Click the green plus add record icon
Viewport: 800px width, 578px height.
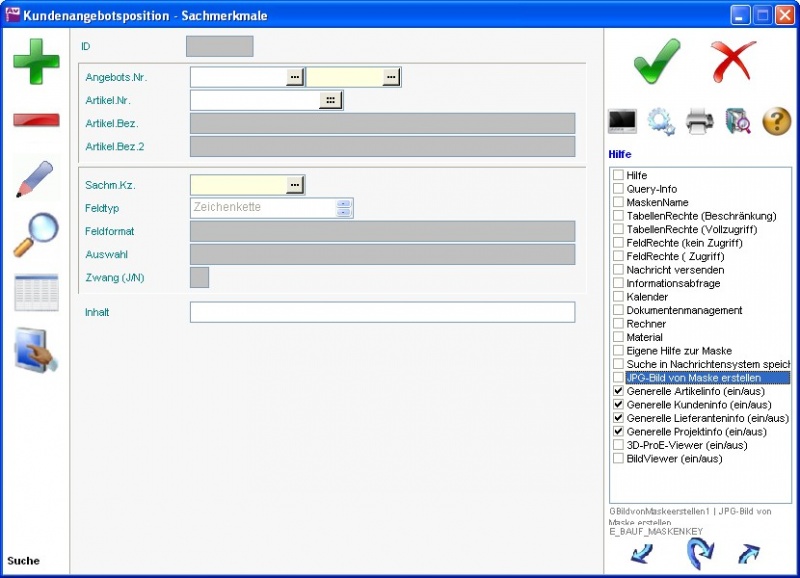(36, 62)
